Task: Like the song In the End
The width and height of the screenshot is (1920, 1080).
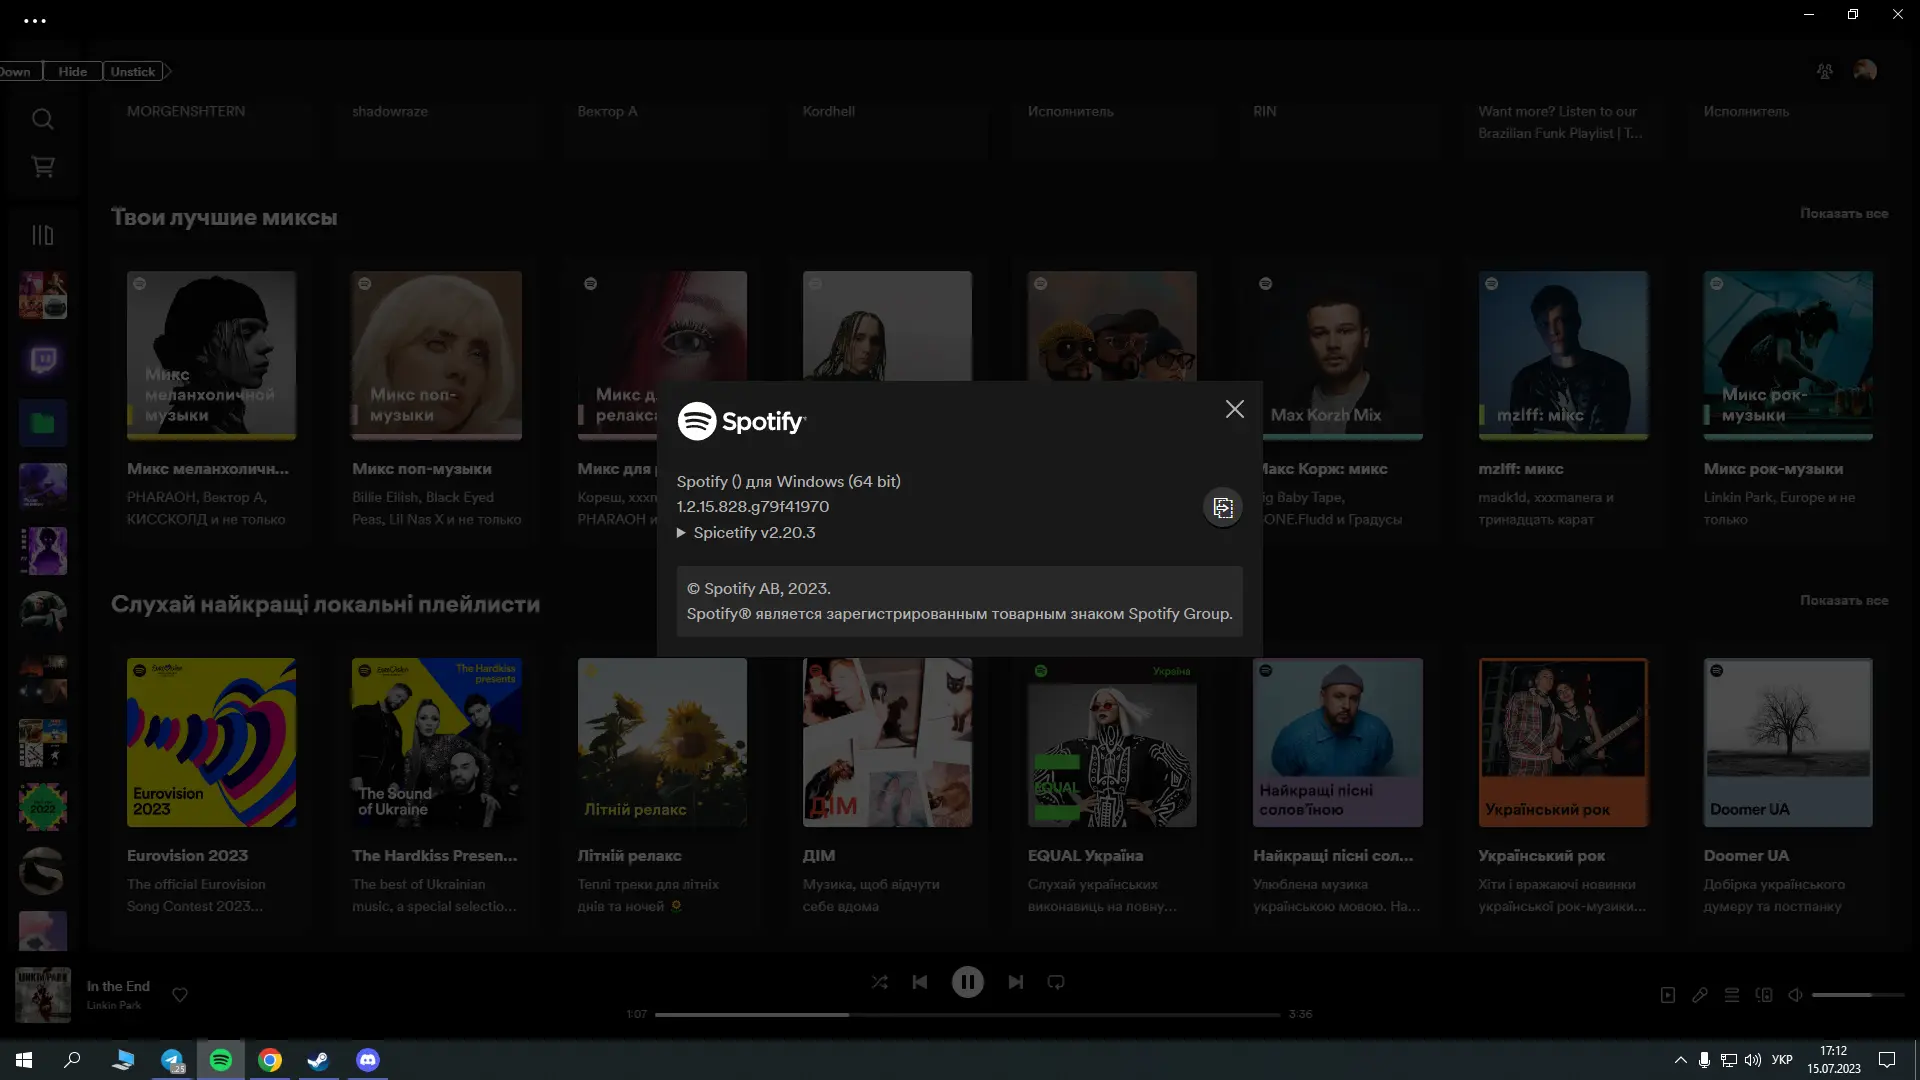Action: [180, 995]
